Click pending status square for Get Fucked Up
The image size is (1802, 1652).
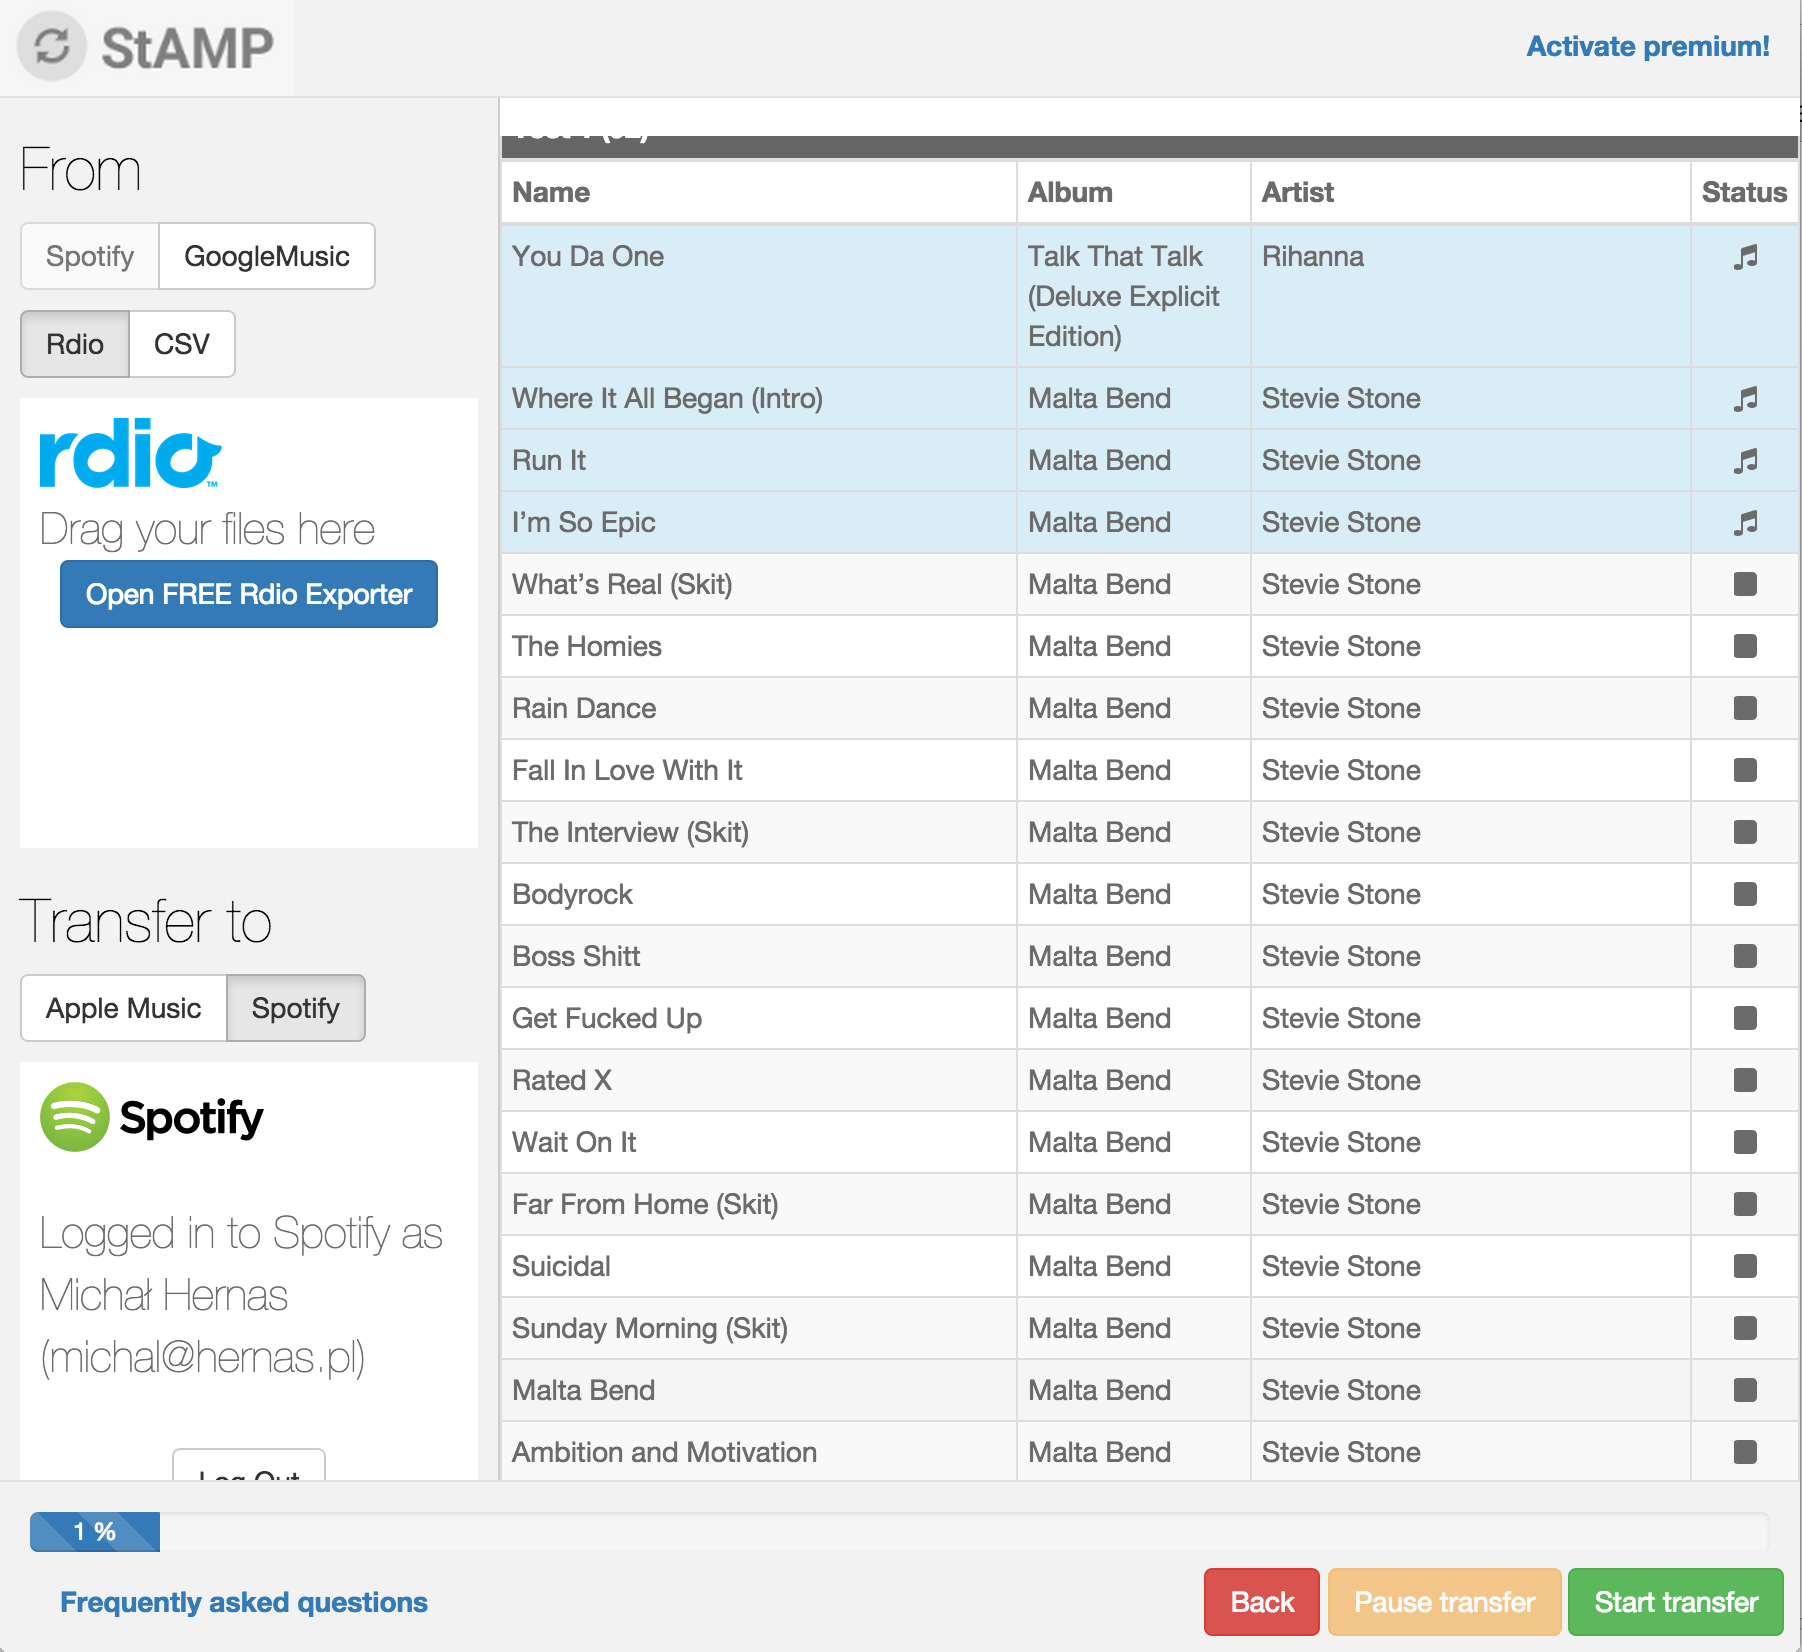click(x=1745, y=1018)
